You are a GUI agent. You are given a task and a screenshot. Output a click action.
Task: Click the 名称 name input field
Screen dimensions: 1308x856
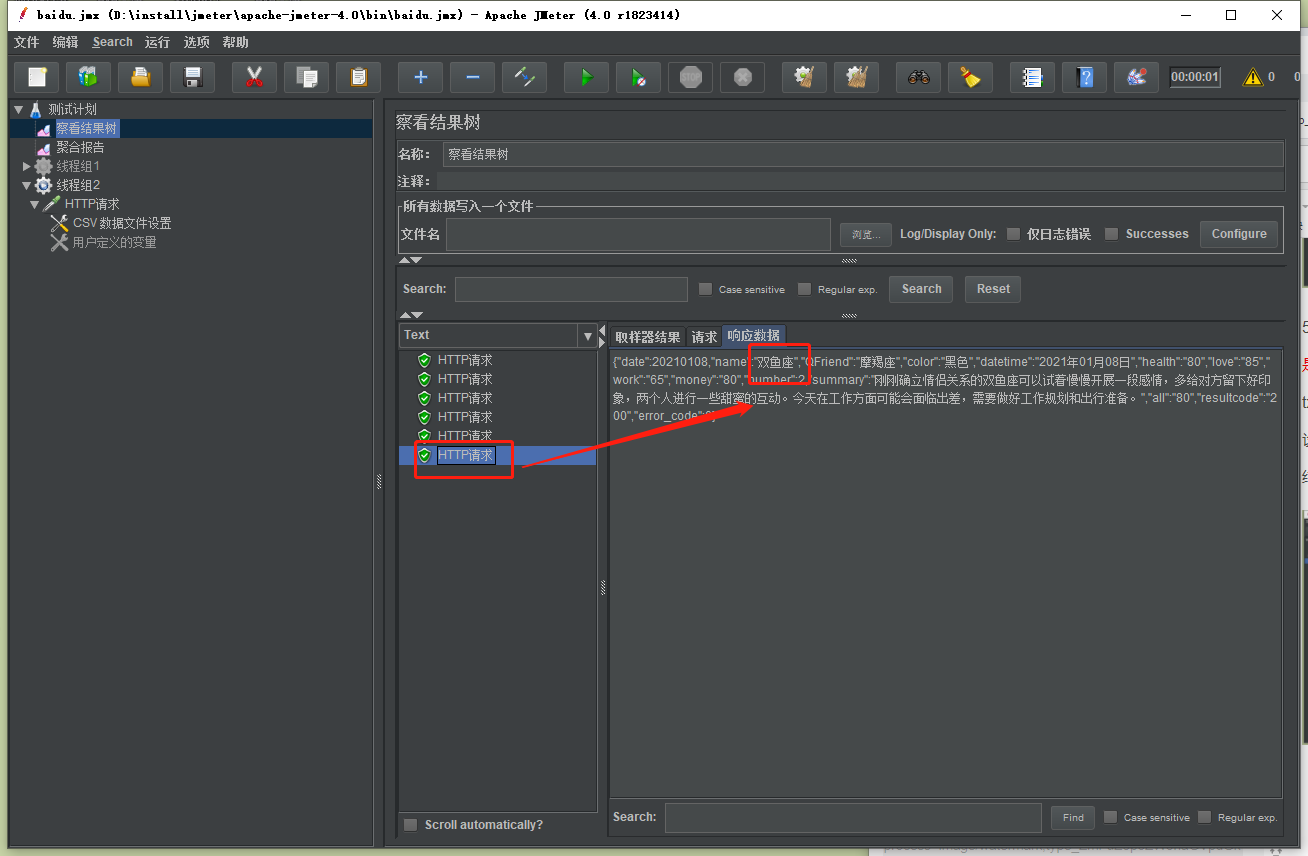863,154
